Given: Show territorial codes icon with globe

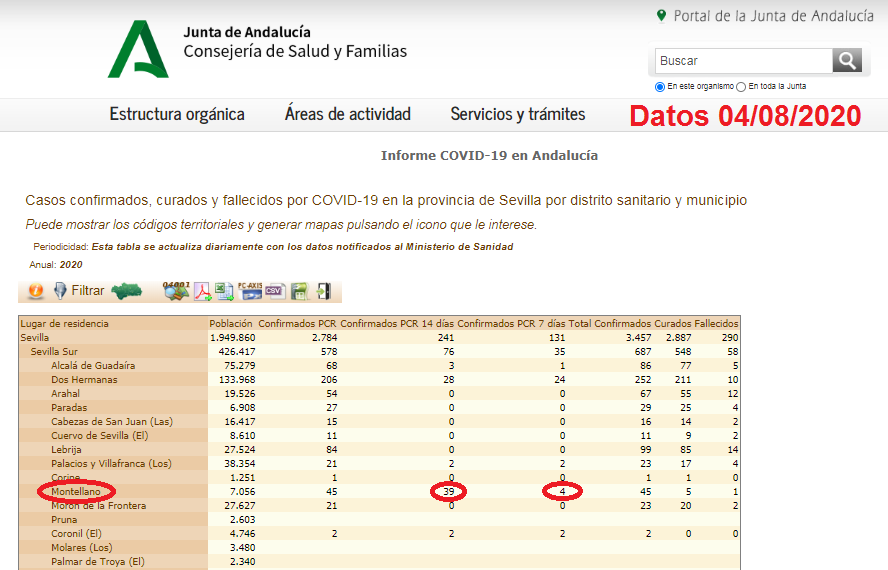Looking at the screenshot, I should (x=176, y=291).
